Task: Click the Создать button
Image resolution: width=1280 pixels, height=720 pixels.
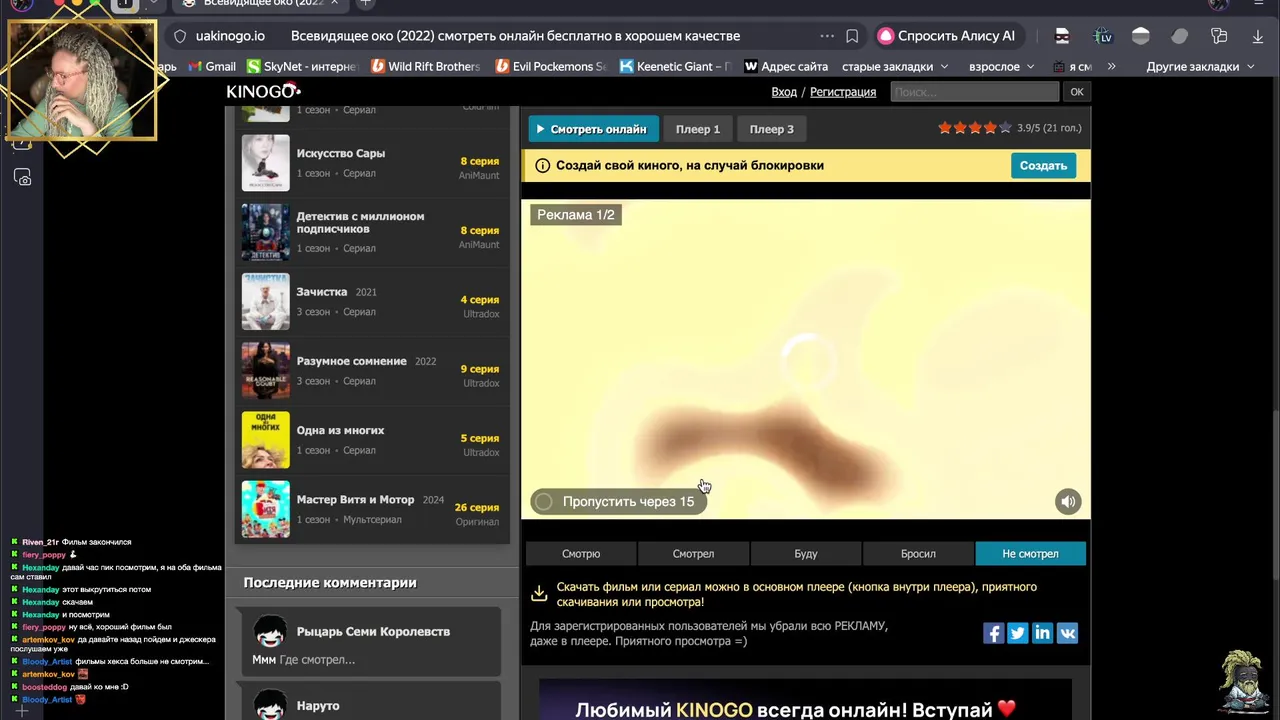Action: [x=1043, y=166]
